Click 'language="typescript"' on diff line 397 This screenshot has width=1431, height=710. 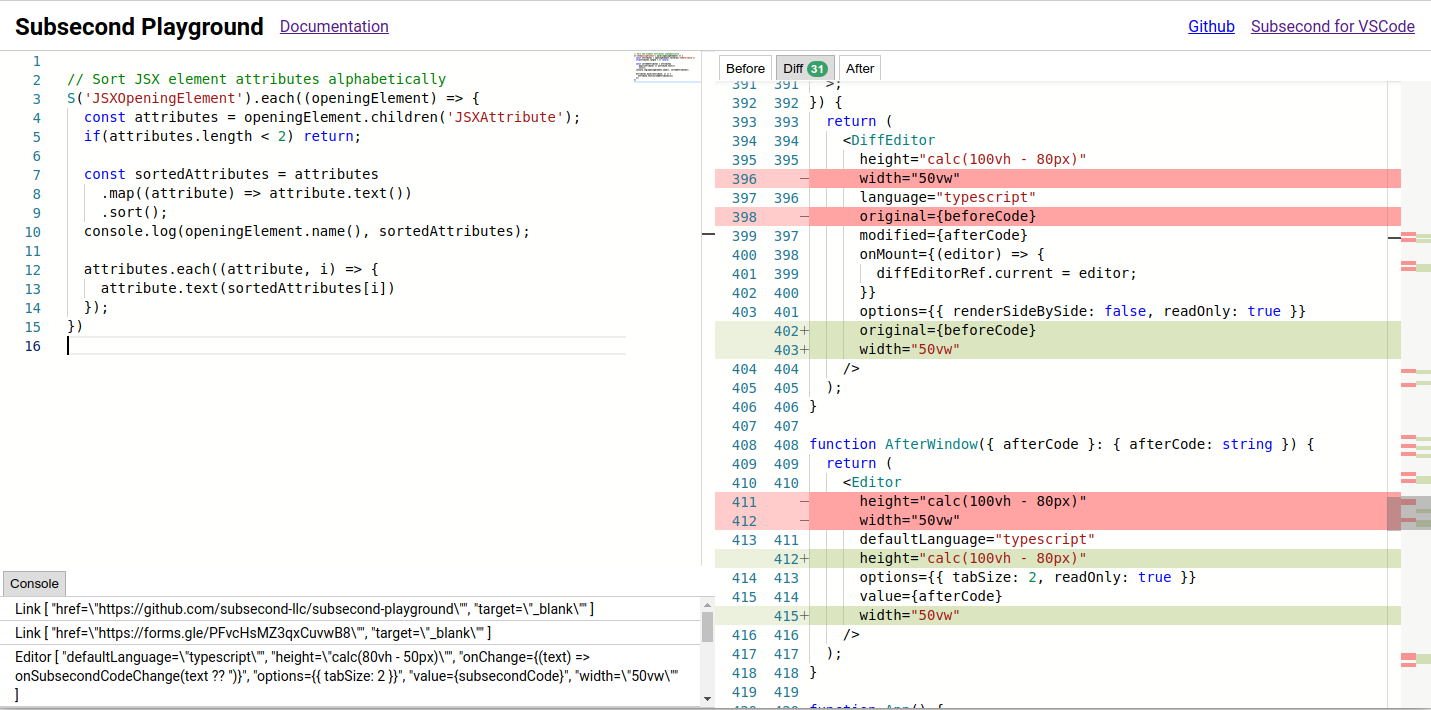(x=948, y=198)
